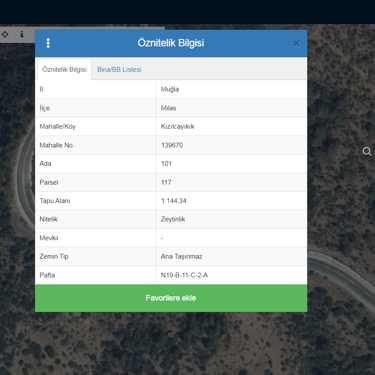This screenshot has height=375, width=375.
Task: Close the Öznitelik Bilgisi dialog
Action: pyautogui.click(x=296, y=43)
